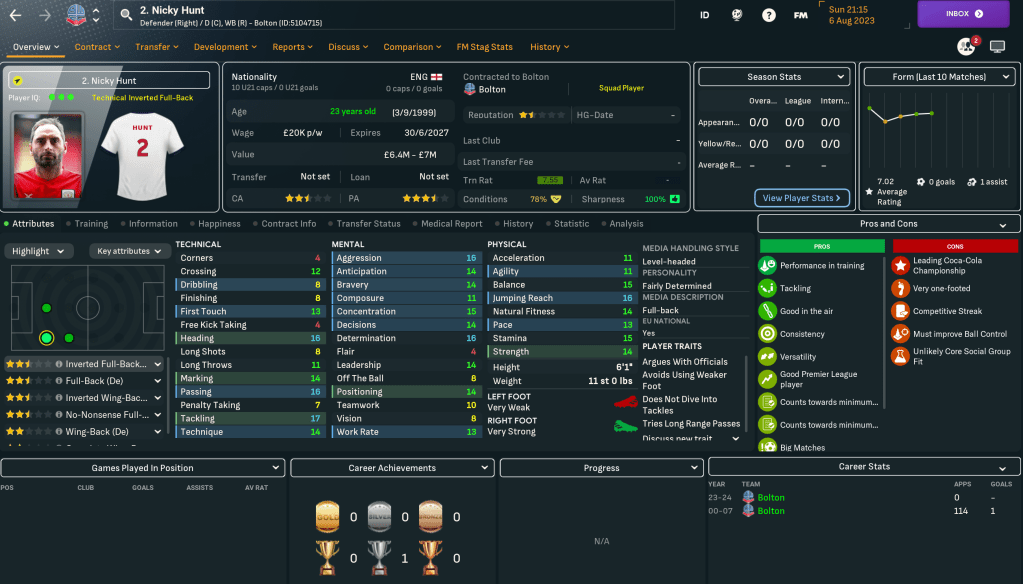The width and height of the screenshot is (1023, 584).
Task: Click the FM logo icon
Action: click(x=801, y=15)
